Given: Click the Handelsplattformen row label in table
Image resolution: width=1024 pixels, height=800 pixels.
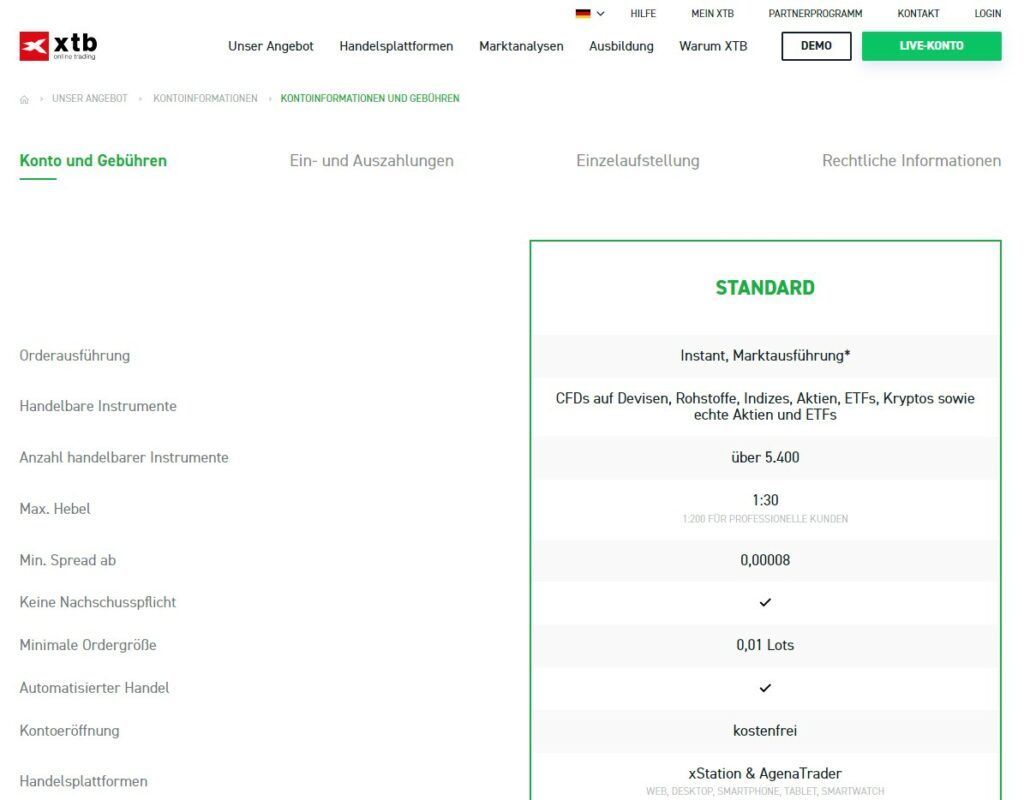Looking at the screenshot, I should pos(83,781).
